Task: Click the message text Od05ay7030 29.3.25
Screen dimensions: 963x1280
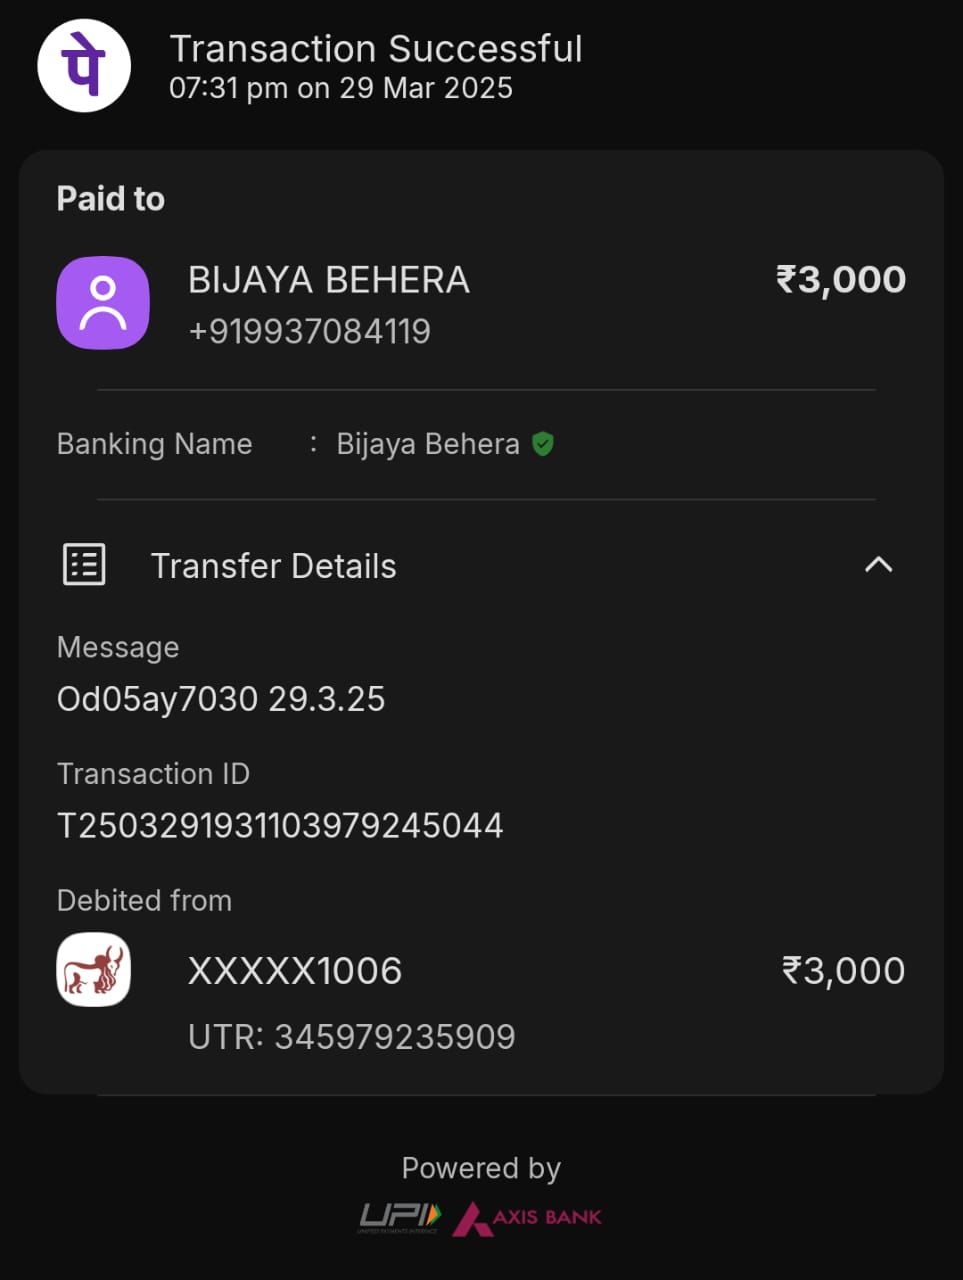Action: [221, 699]
